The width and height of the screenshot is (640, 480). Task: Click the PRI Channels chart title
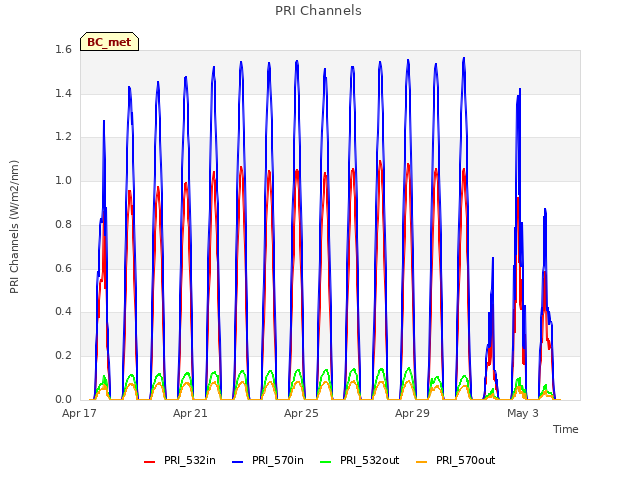pyautogui.click(x=318, y=11)
